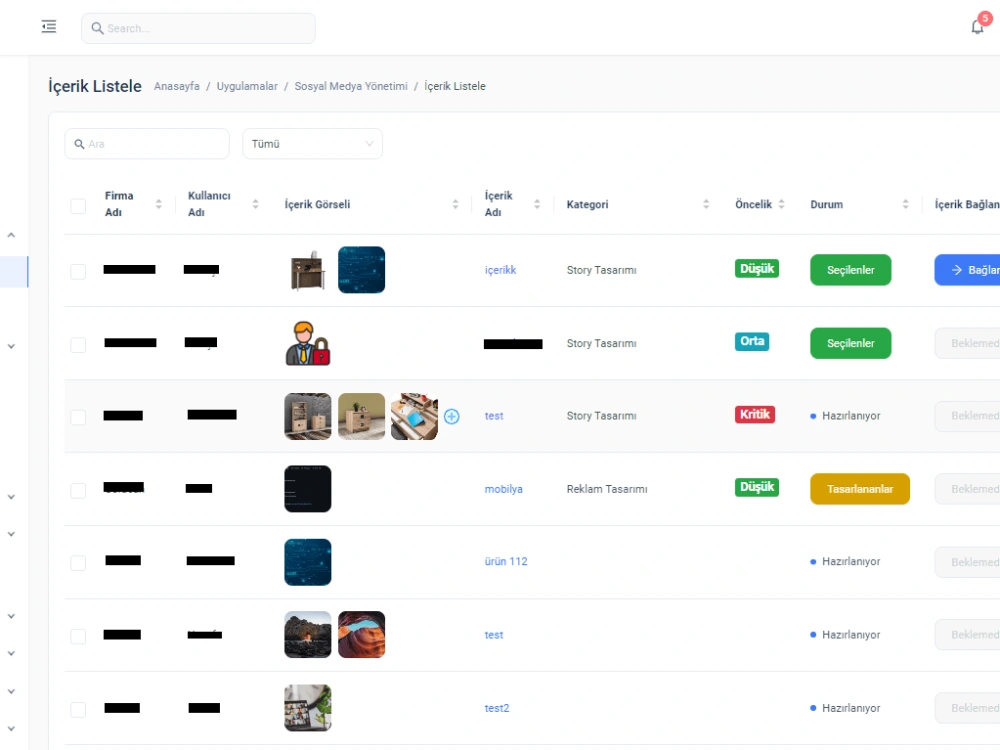Open the ürün 112 content link
Image resolution: width=1000 pixels, height=750 pixels.
pos(506,561)
